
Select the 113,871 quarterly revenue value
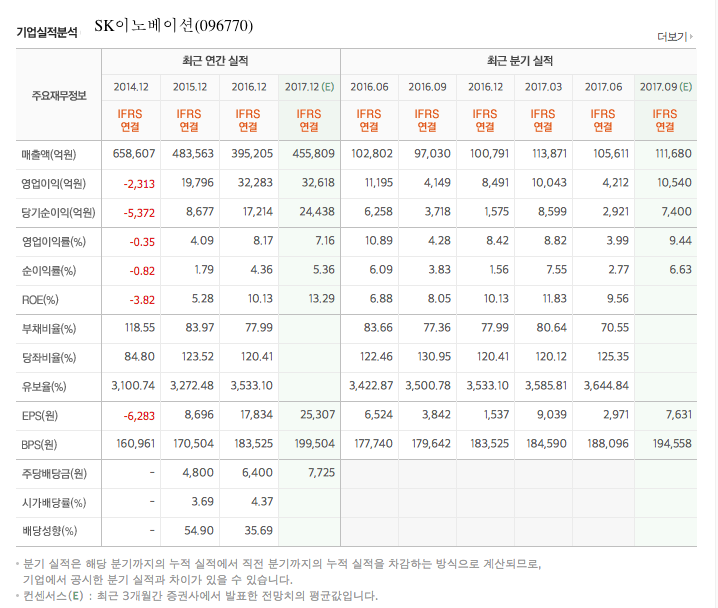[x=549, y=153]
